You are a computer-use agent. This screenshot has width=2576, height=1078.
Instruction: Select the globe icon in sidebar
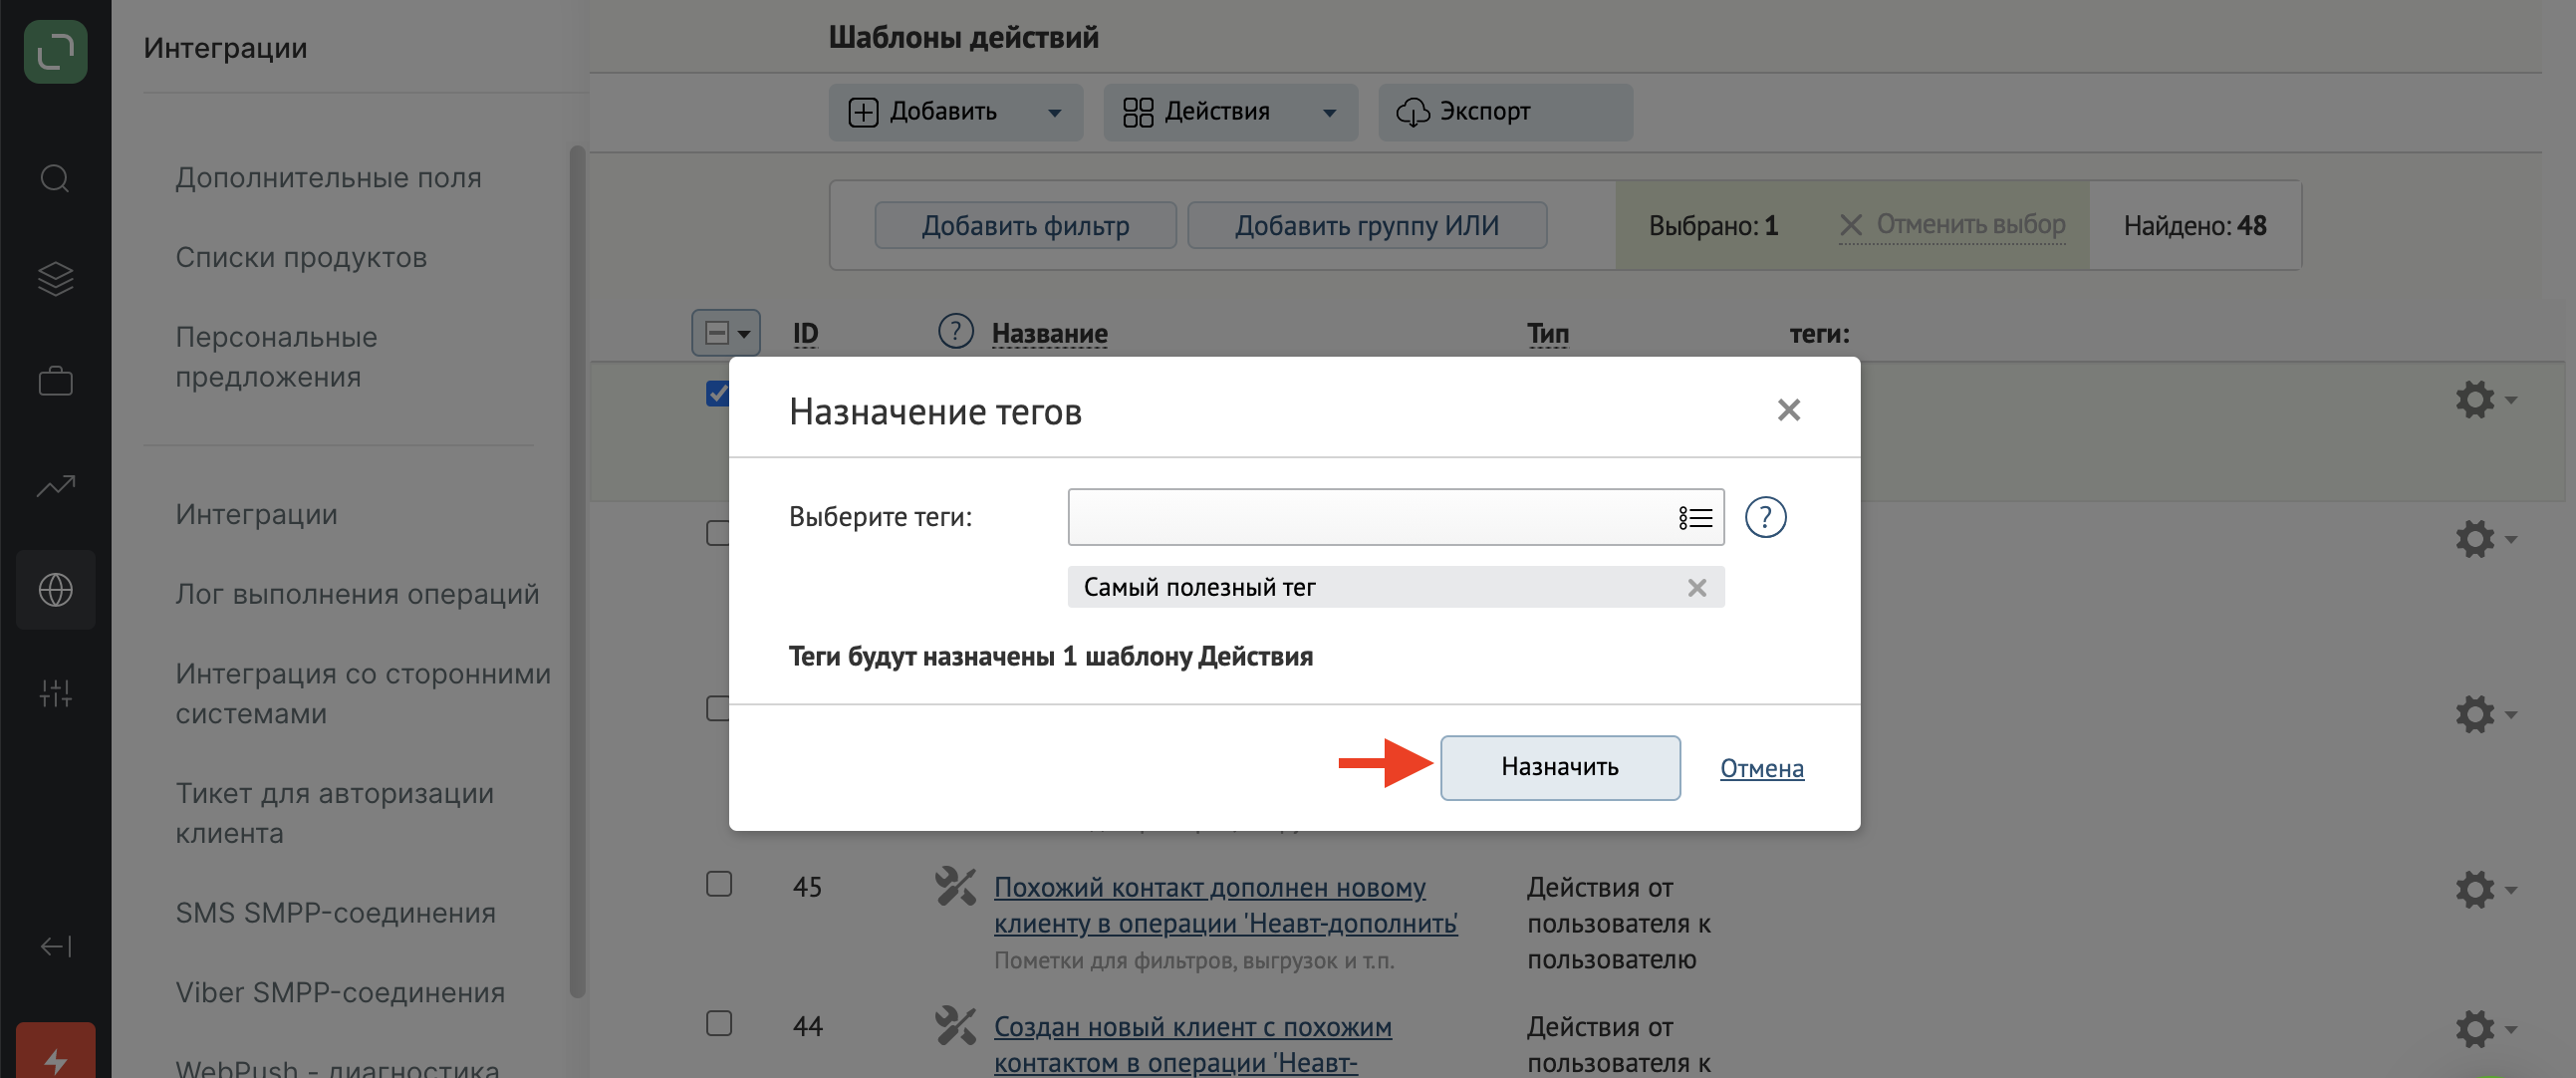[55, 589]
